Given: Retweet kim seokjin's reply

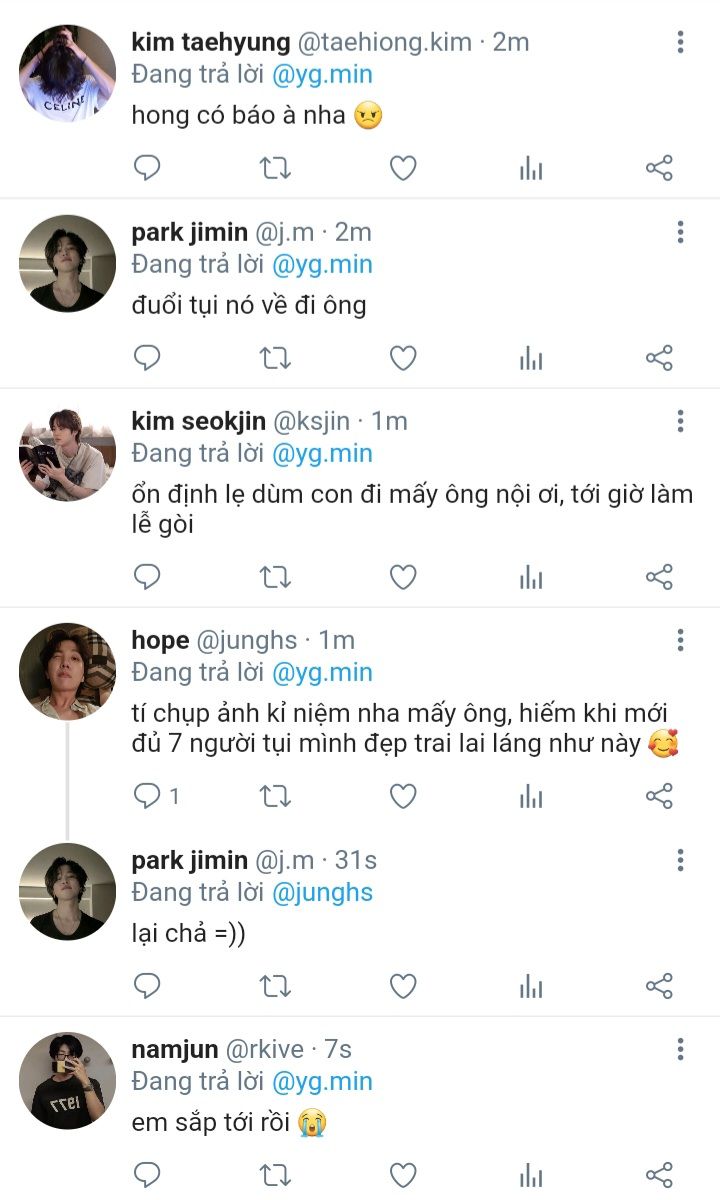Looking at the screenshot, I should pos(275,577).
